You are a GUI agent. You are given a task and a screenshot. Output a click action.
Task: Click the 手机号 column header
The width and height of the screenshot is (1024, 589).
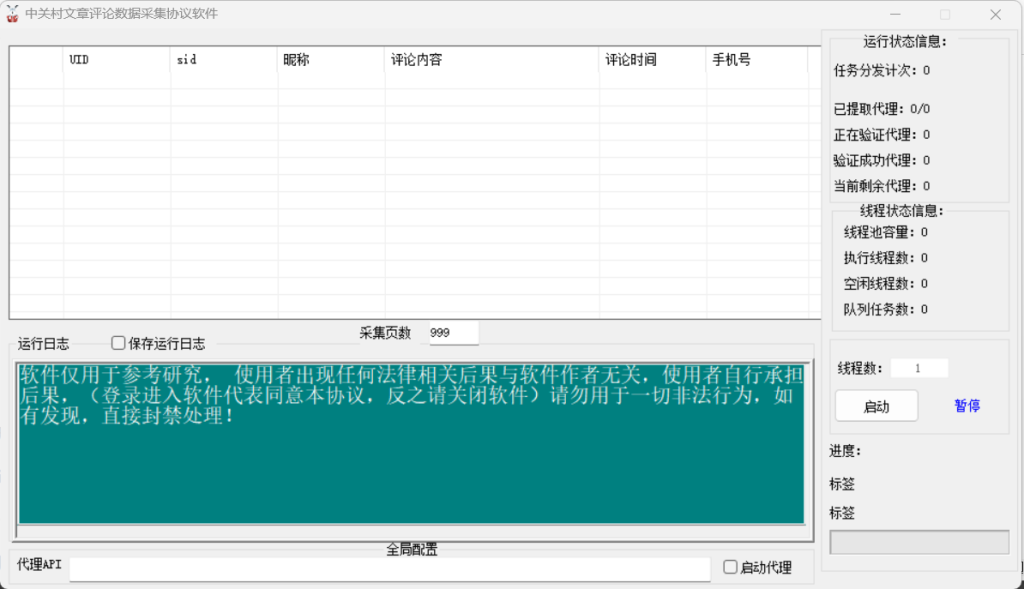click(x=756, y=60)
